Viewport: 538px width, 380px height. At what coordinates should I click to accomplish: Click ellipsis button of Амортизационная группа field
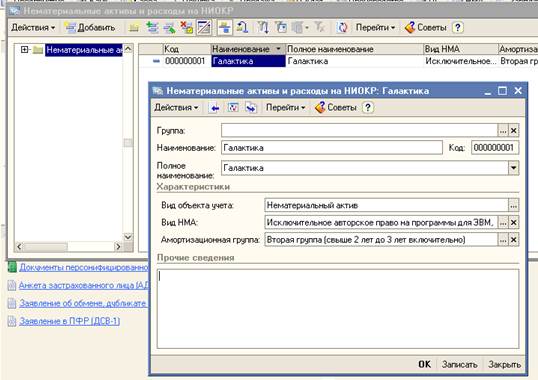pyautogui.click(x=503, y=240)
